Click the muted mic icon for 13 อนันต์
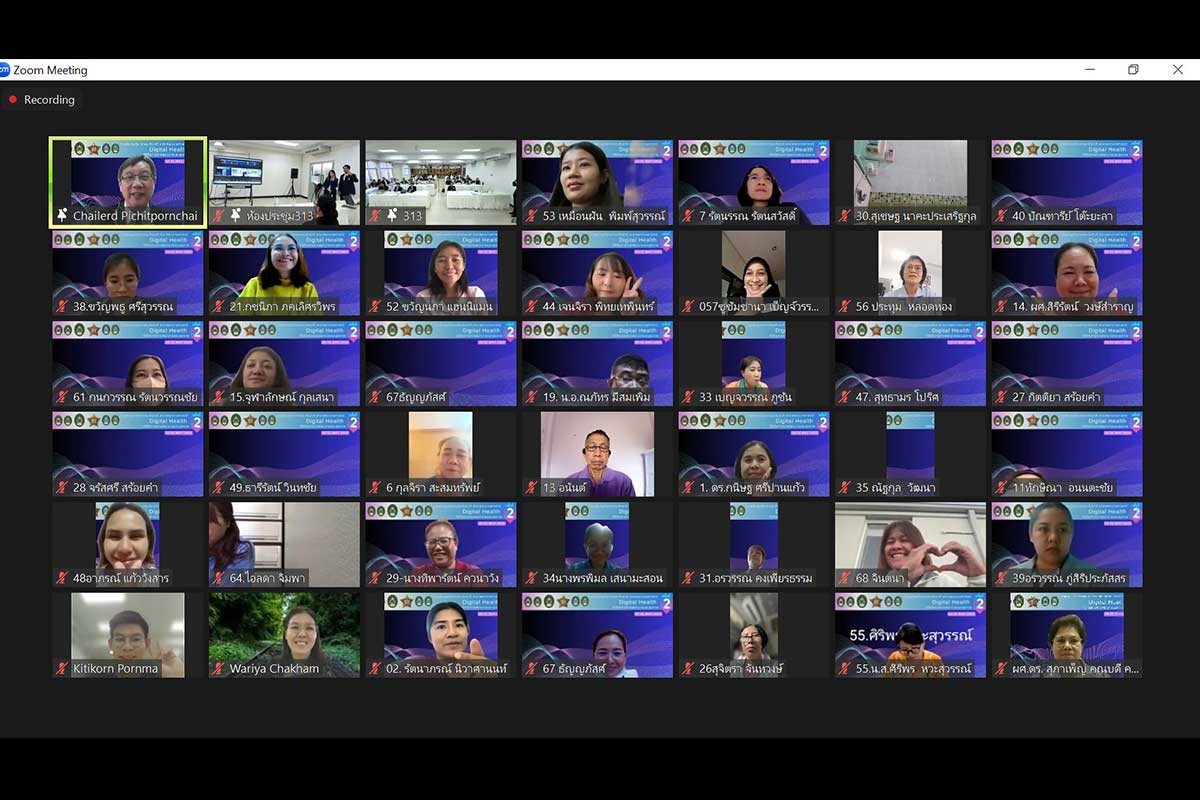 532,488
